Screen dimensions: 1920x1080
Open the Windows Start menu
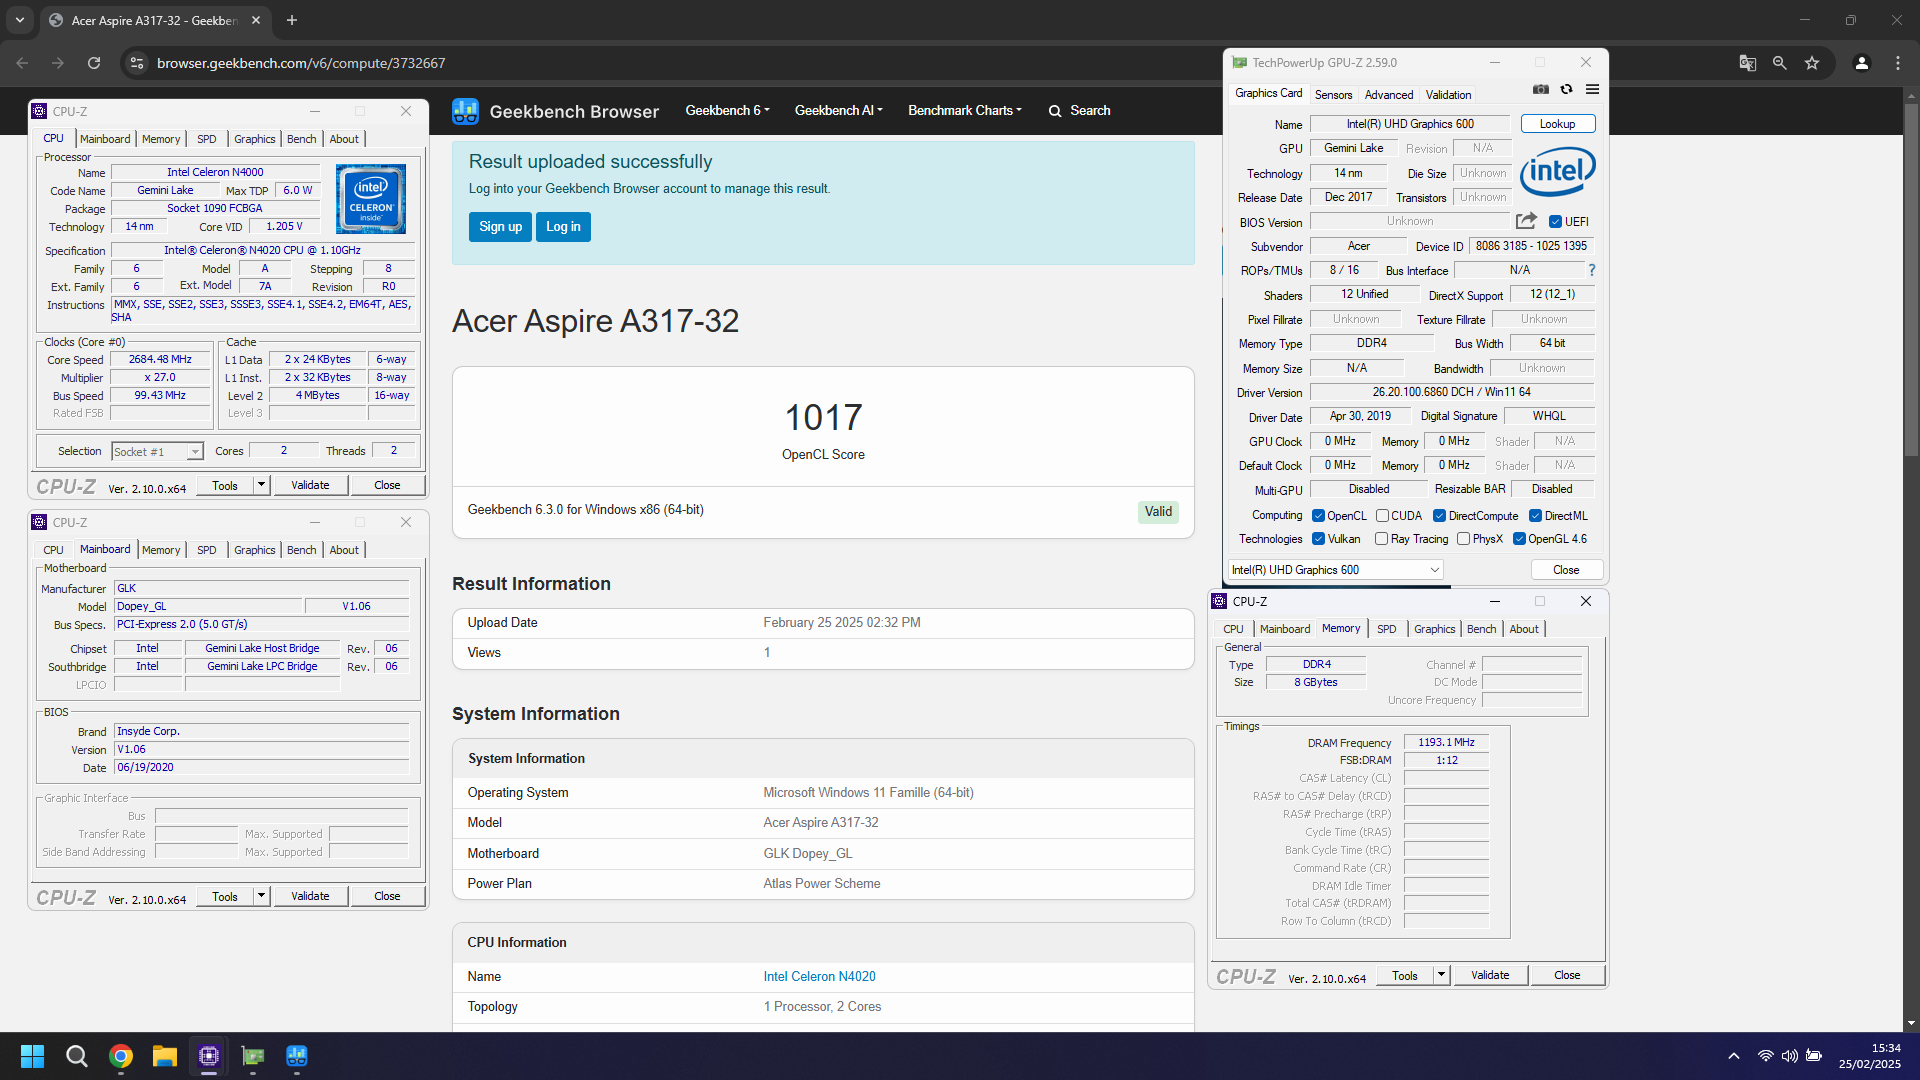click(32, 1056)
